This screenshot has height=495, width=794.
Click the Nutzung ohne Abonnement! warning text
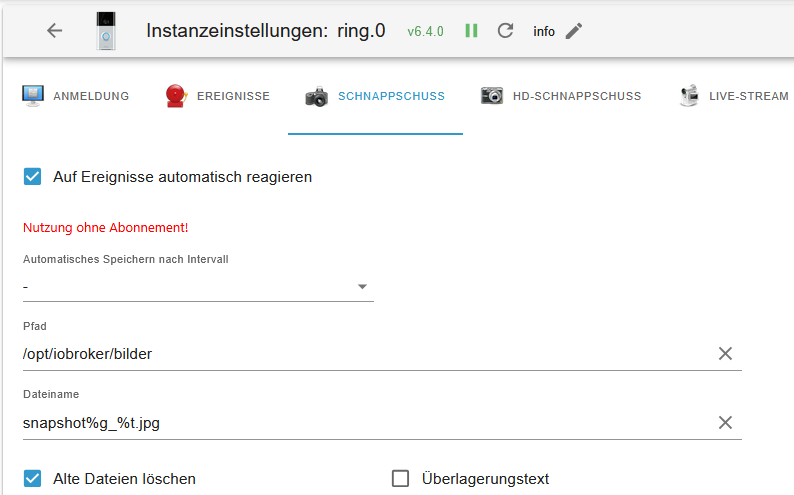click(x=105, y=228)
